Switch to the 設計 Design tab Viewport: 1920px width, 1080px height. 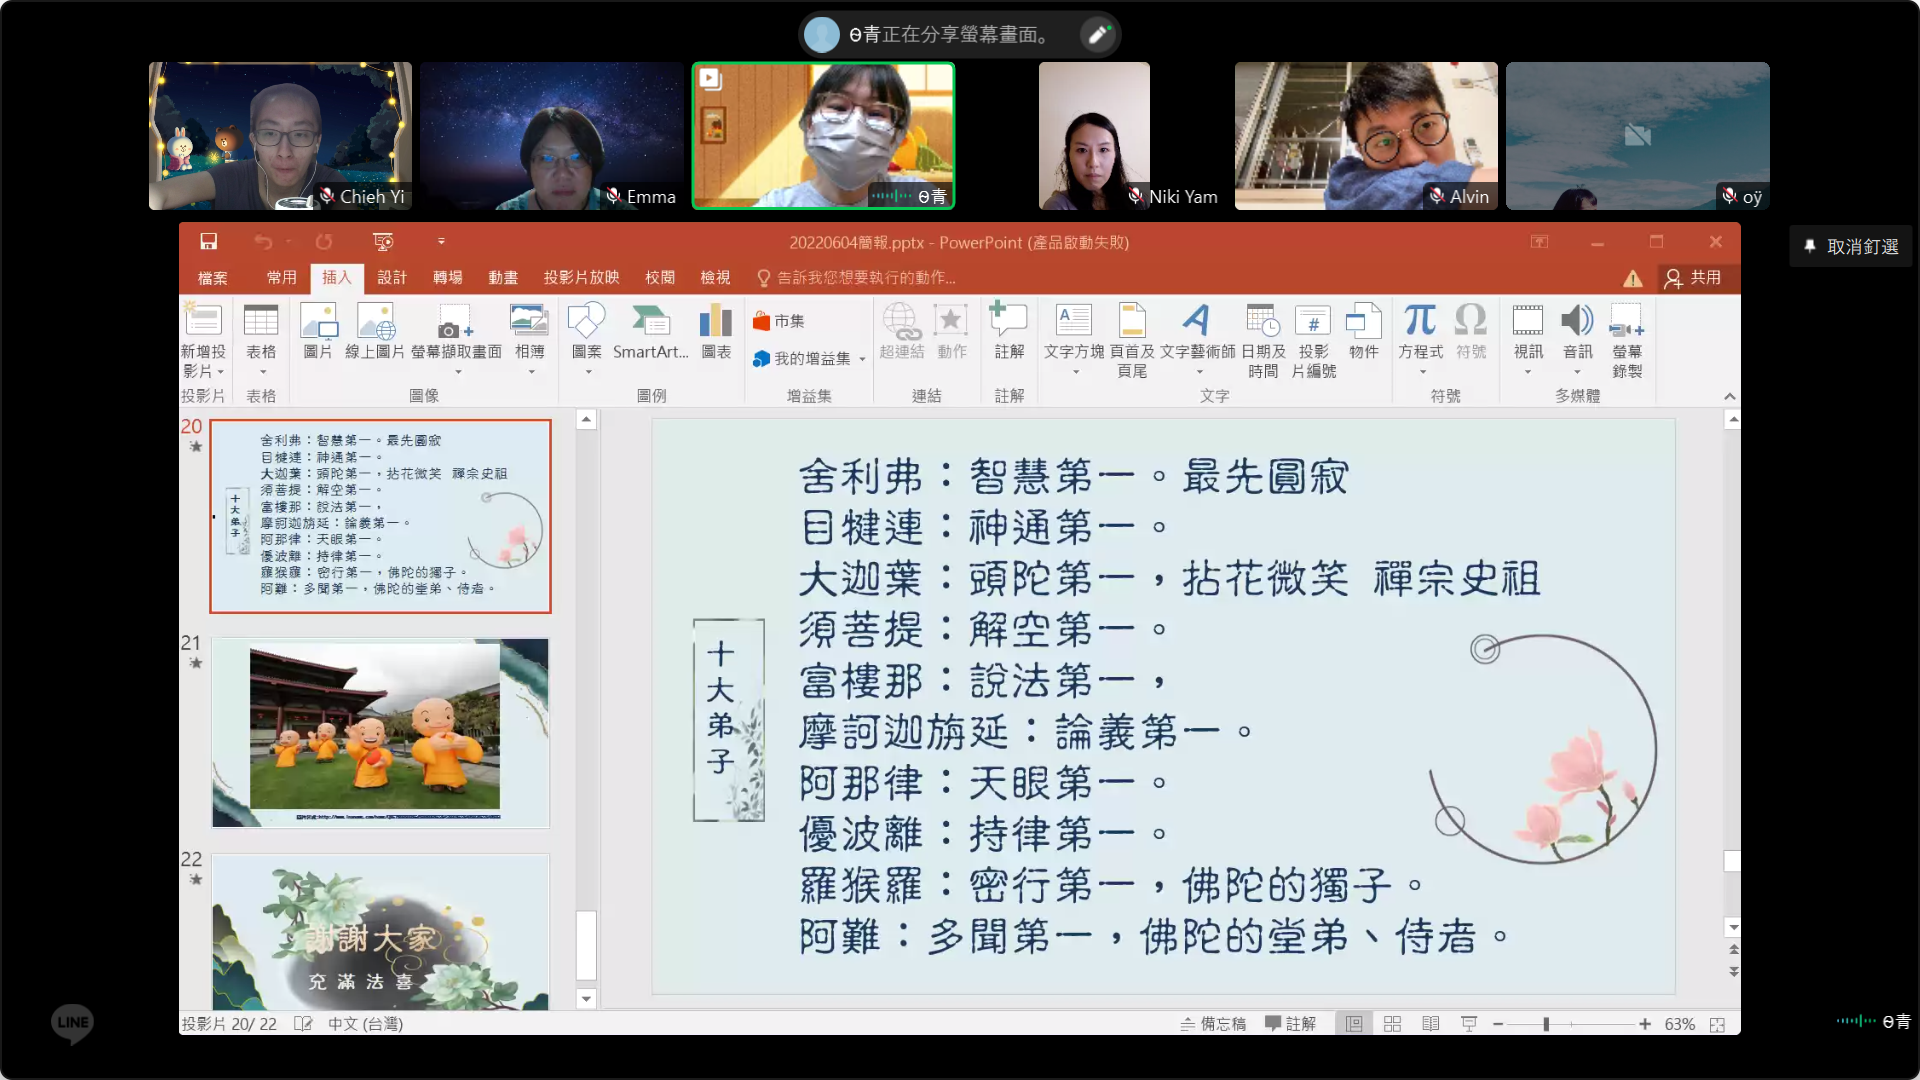392,278
